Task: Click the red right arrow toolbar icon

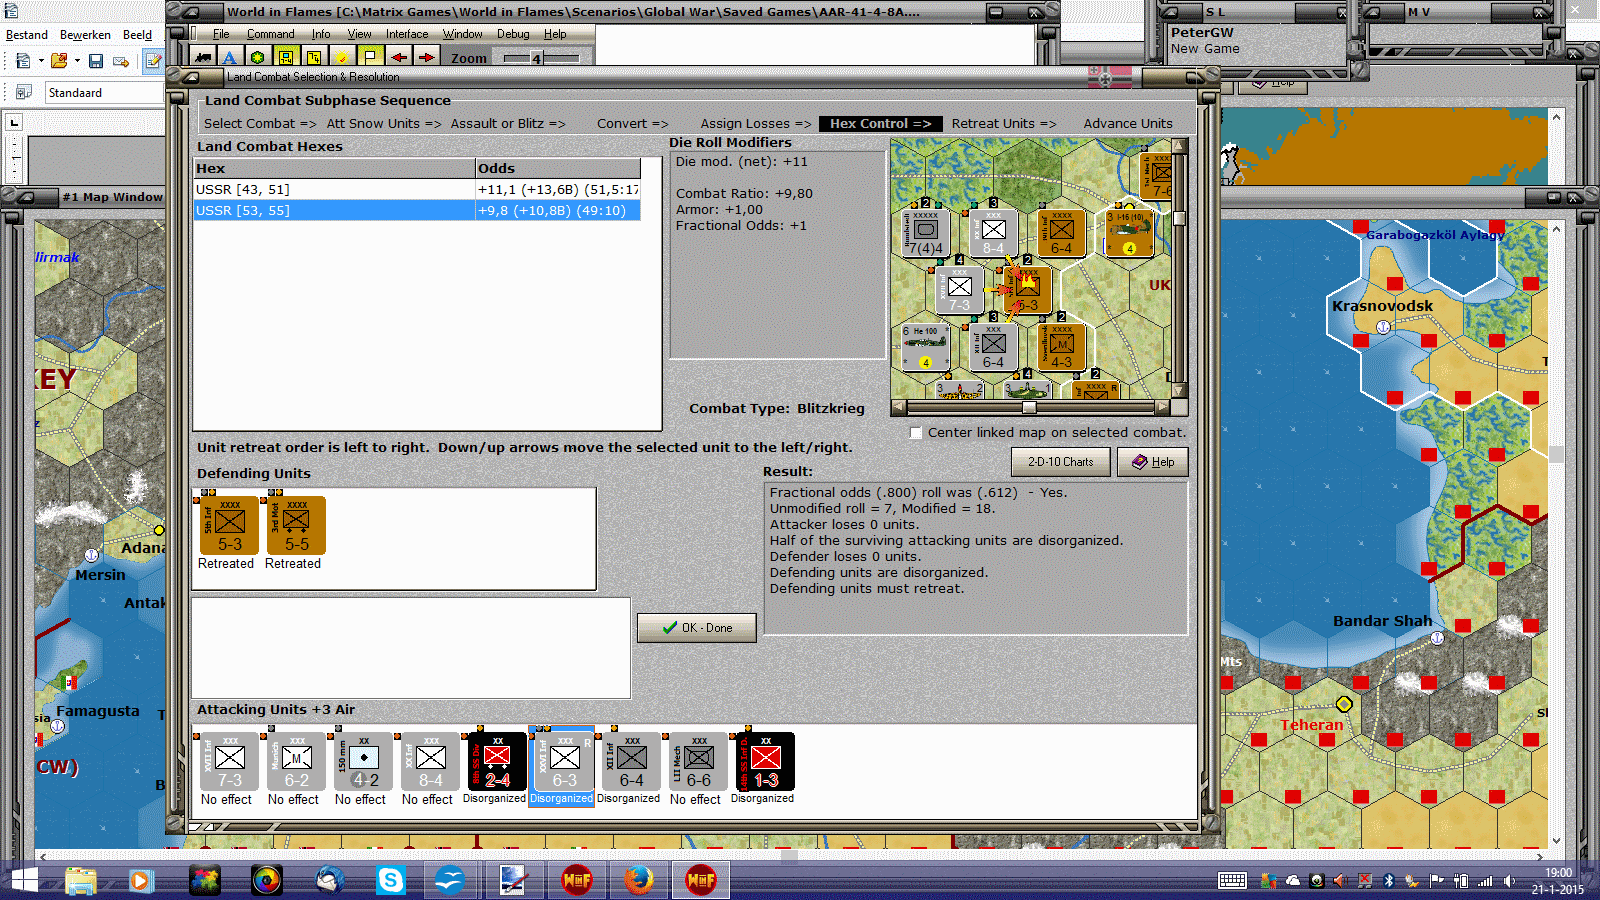Action: [x=426, y=58]
